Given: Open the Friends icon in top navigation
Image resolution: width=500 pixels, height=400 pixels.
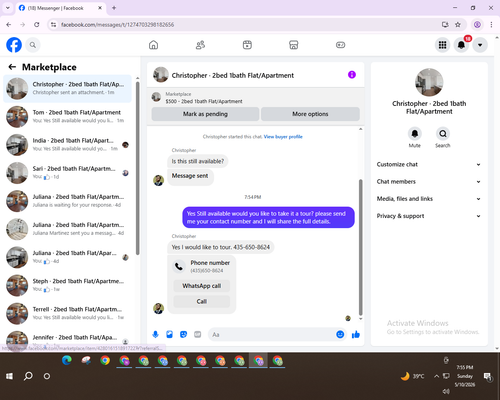Looking at the screenshot, I should tap(200, 45).
